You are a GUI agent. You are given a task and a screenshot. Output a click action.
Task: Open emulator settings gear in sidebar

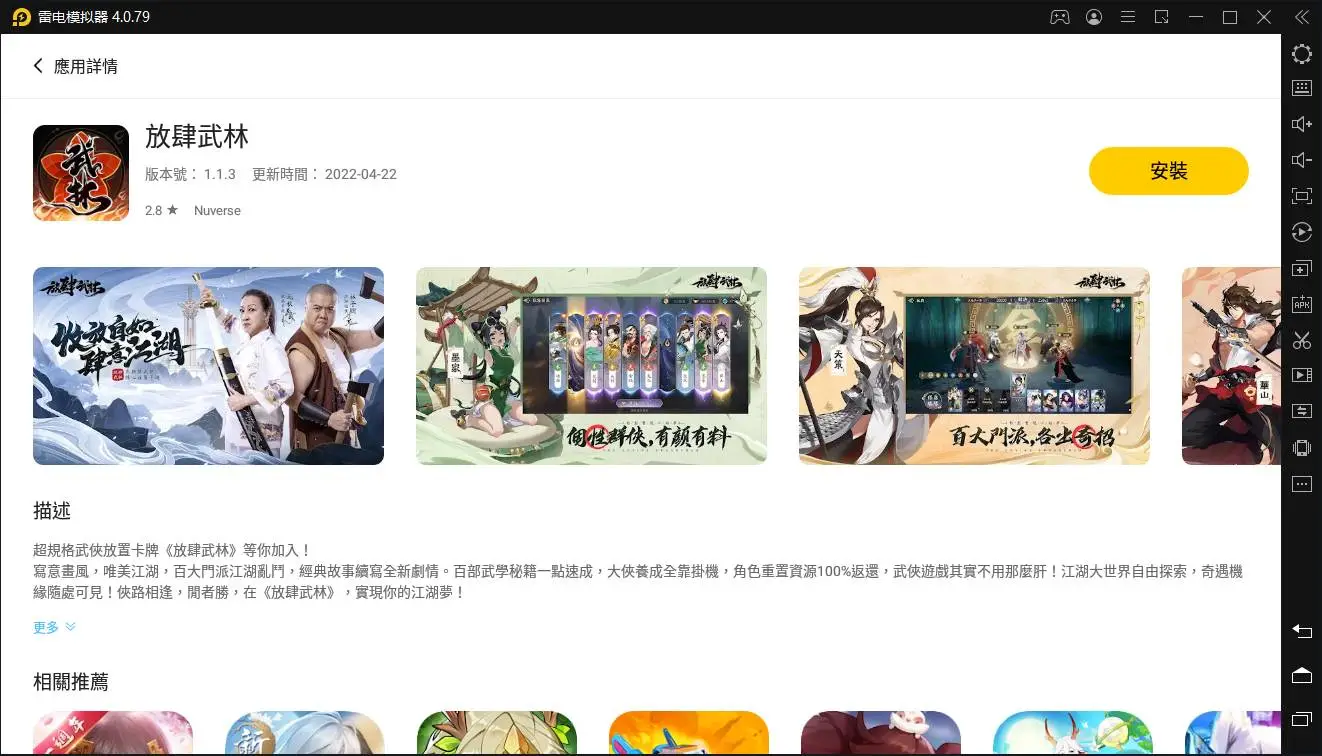tap(1301, 54)
